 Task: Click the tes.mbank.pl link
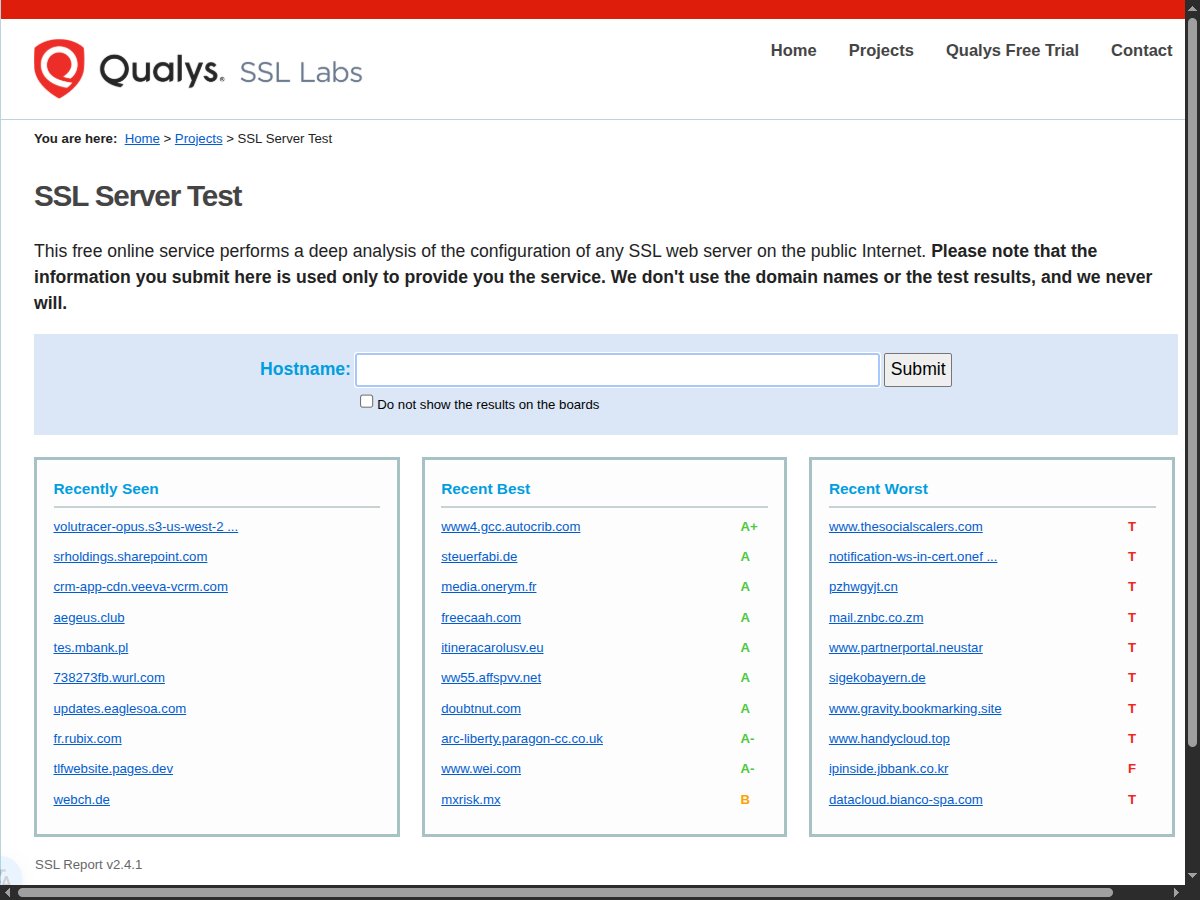[91, 648]
